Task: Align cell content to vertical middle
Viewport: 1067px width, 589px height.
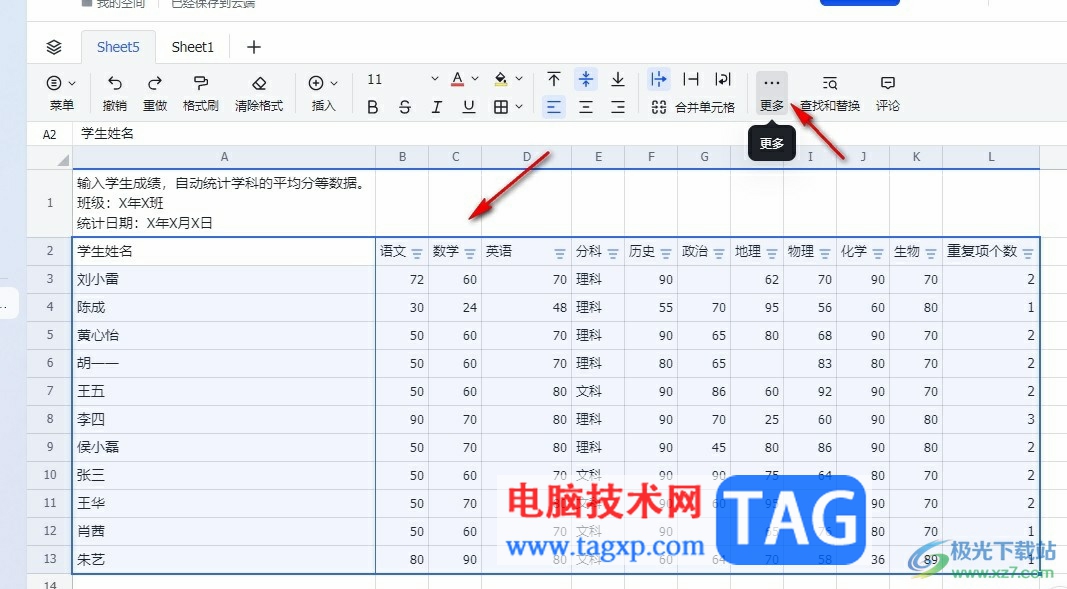Action: point(586,79)
